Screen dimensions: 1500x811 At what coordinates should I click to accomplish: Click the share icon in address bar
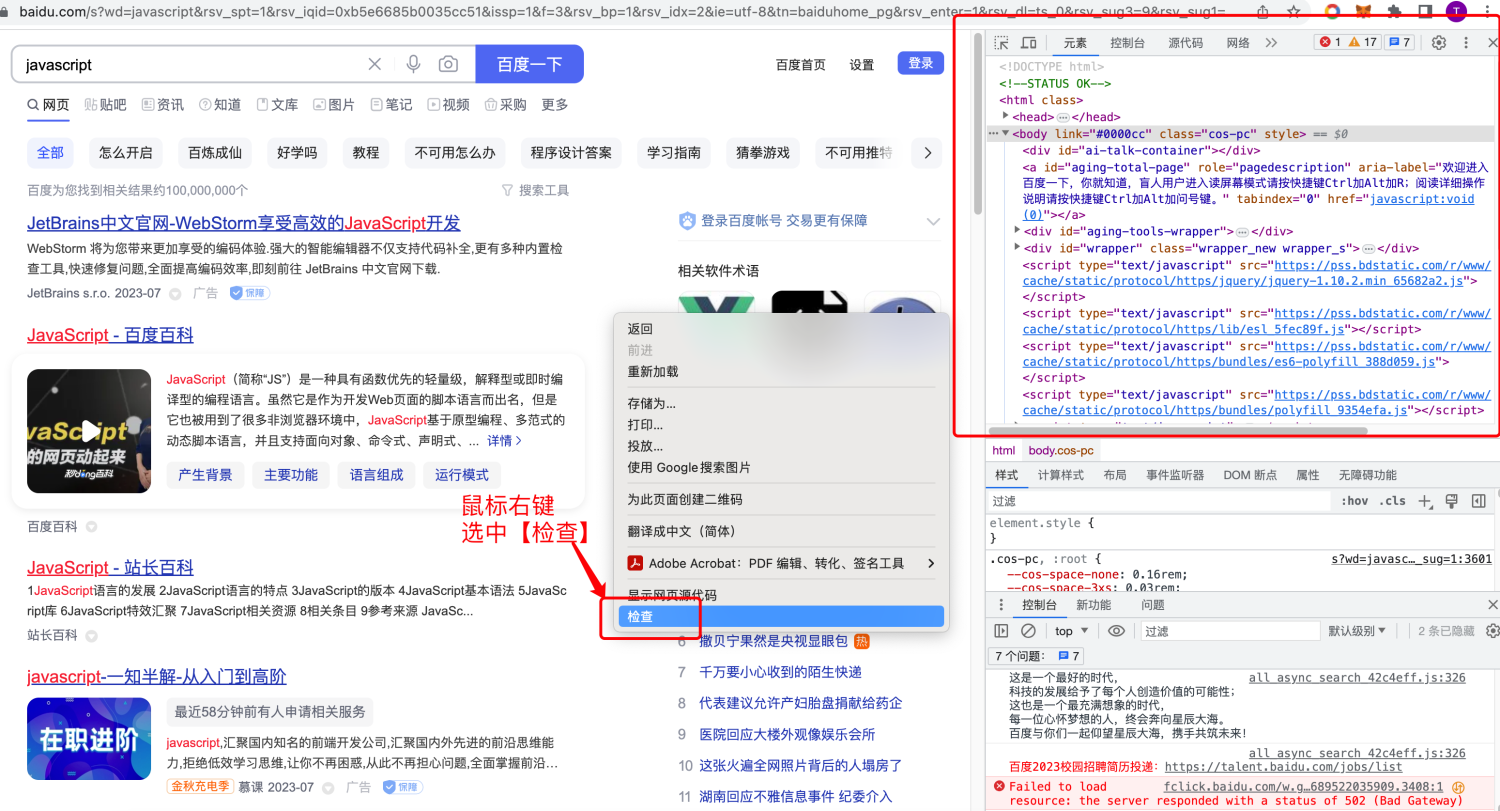click(1264, 11)
